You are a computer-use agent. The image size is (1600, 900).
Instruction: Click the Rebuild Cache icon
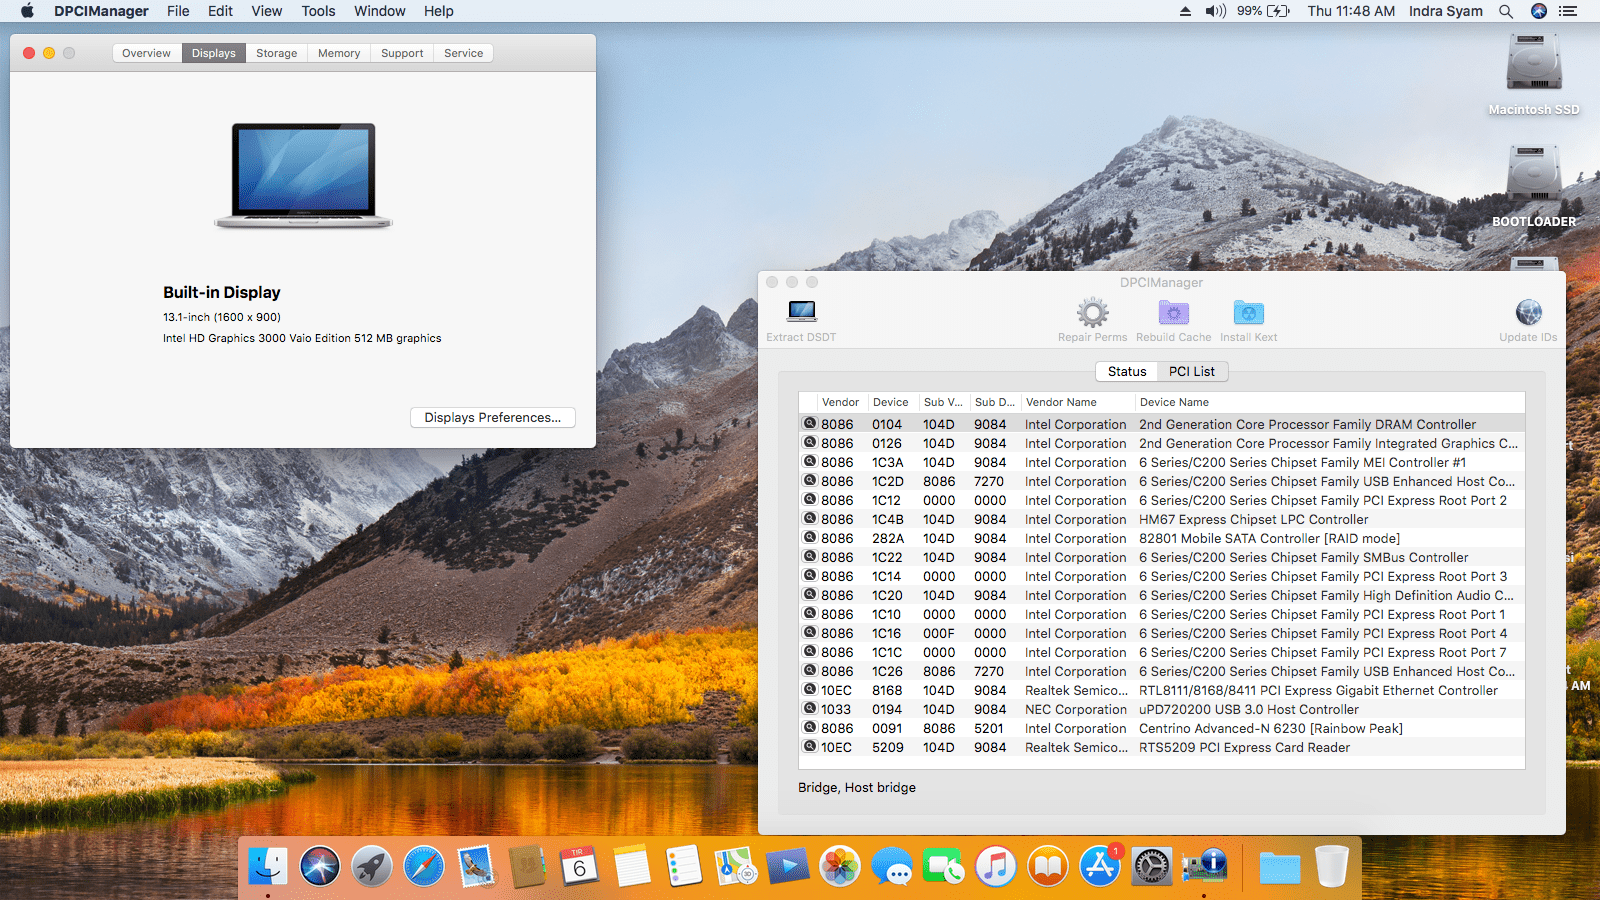(x=1173, y=313)
